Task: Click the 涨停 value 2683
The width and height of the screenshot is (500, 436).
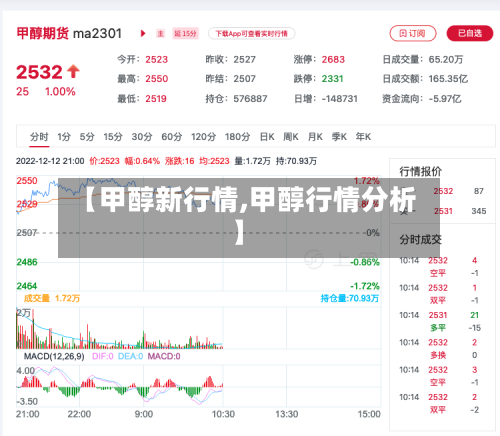Action: point(333,60)
